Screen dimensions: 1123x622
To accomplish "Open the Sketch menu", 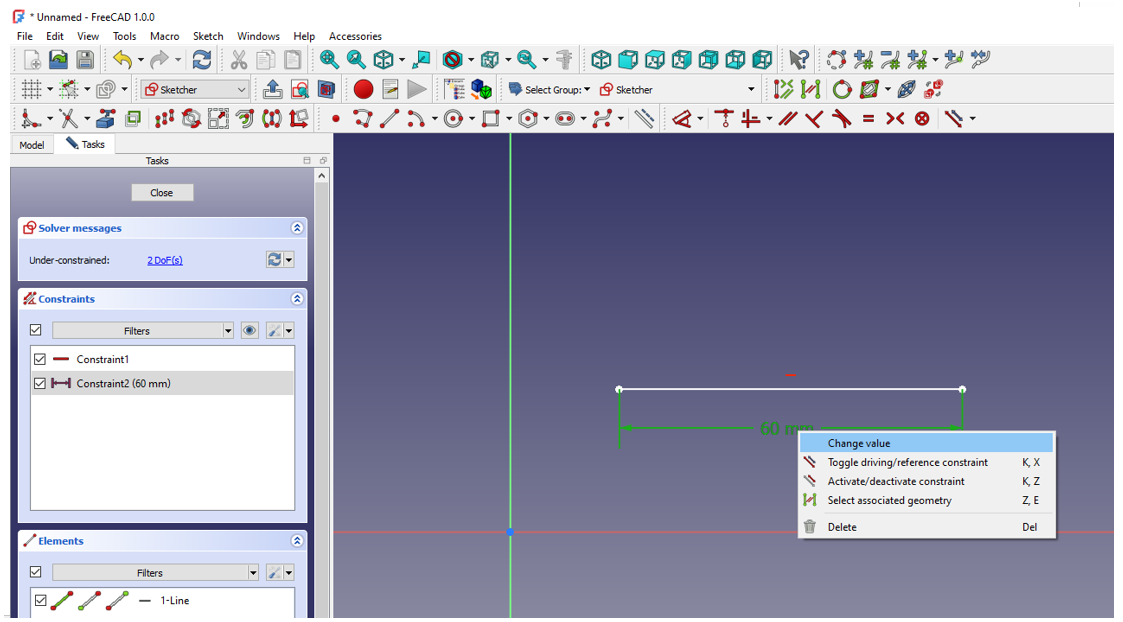I will [x=208, y=36].
